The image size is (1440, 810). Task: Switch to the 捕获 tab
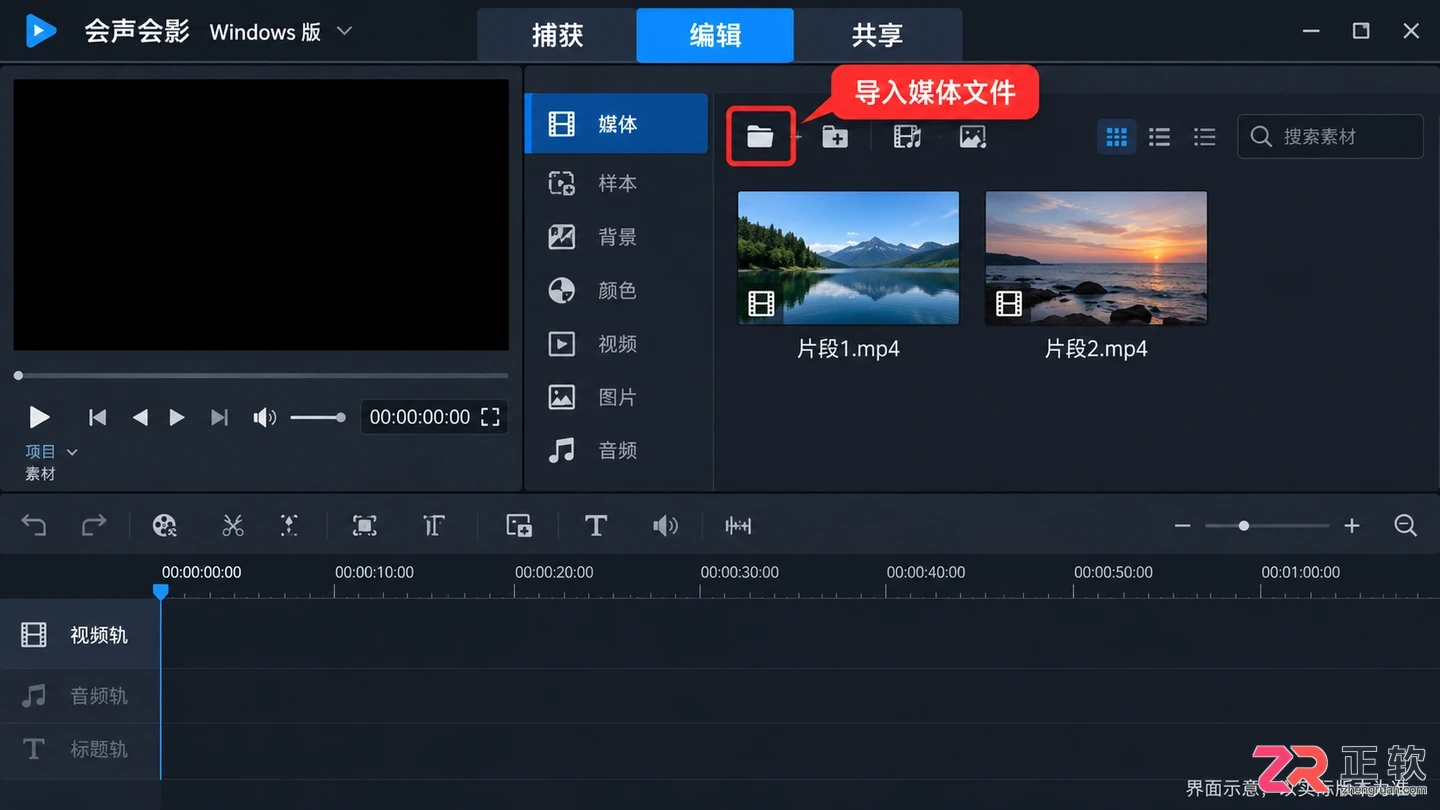[x=557, y=35]
